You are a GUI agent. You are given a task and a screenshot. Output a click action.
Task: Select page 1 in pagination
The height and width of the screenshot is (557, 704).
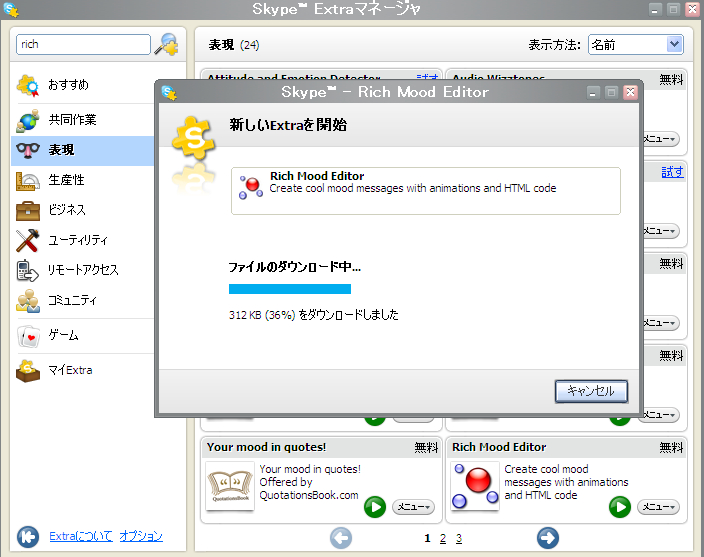click(x=427, y=538)
